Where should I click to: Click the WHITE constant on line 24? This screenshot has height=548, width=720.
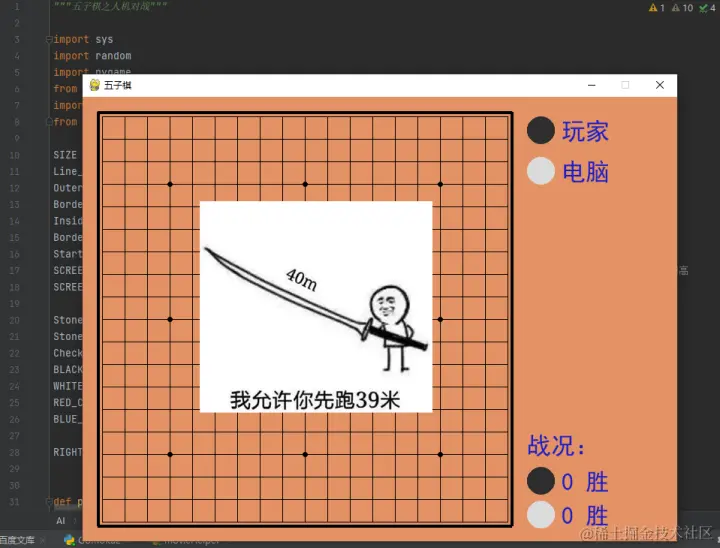tap(68, 386)
